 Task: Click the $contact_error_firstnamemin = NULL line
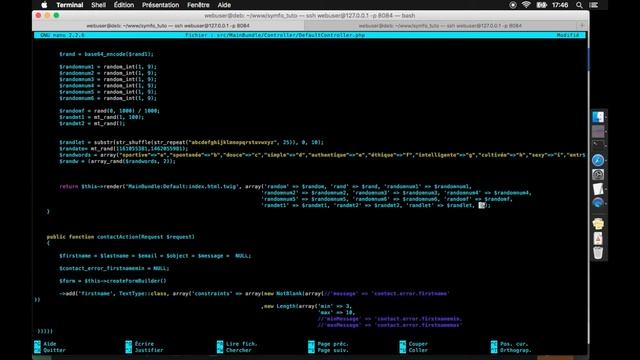[x=114, y=268]
